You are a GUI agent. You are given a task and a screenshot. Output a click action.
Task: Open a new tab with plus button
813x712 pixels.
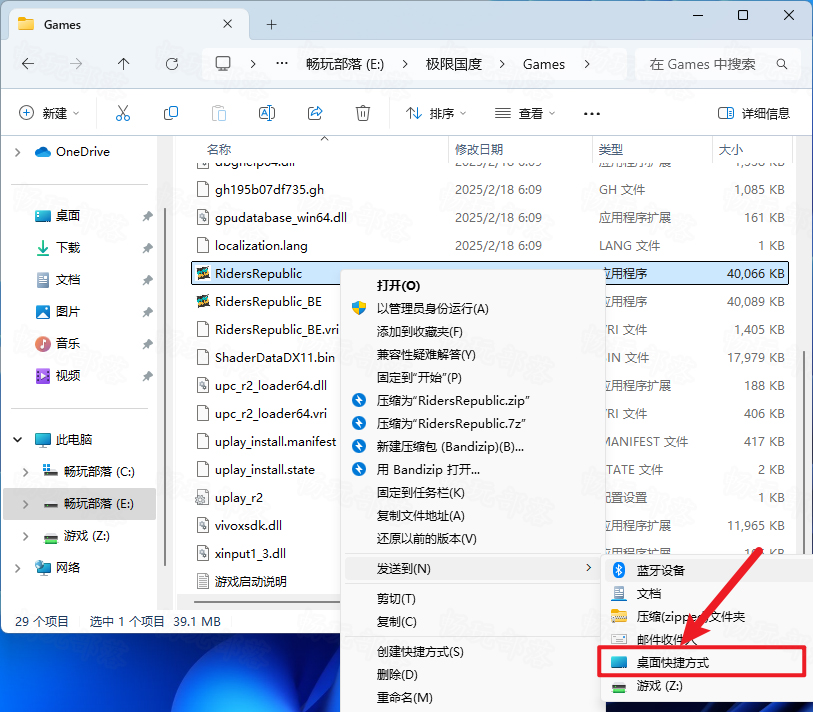click(x=271, y=24)
